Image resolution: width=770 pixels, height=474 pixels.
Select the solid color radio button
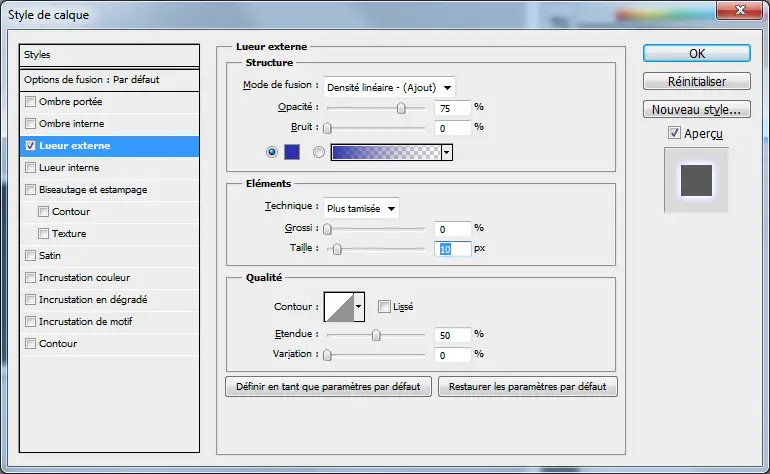[272, 152]
